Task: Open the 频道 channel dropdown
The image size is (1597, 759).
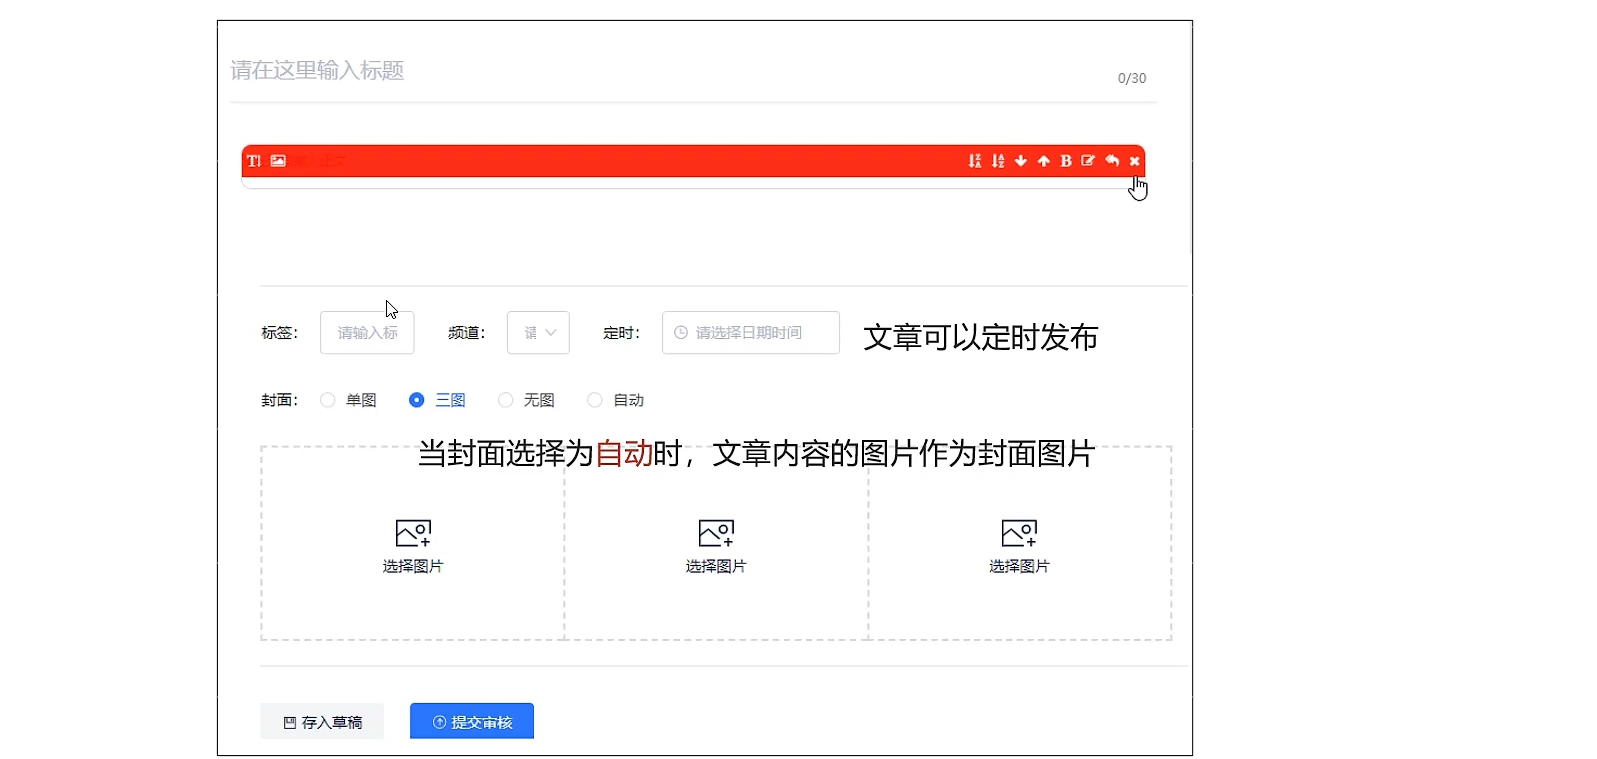Action: (538, 333)
